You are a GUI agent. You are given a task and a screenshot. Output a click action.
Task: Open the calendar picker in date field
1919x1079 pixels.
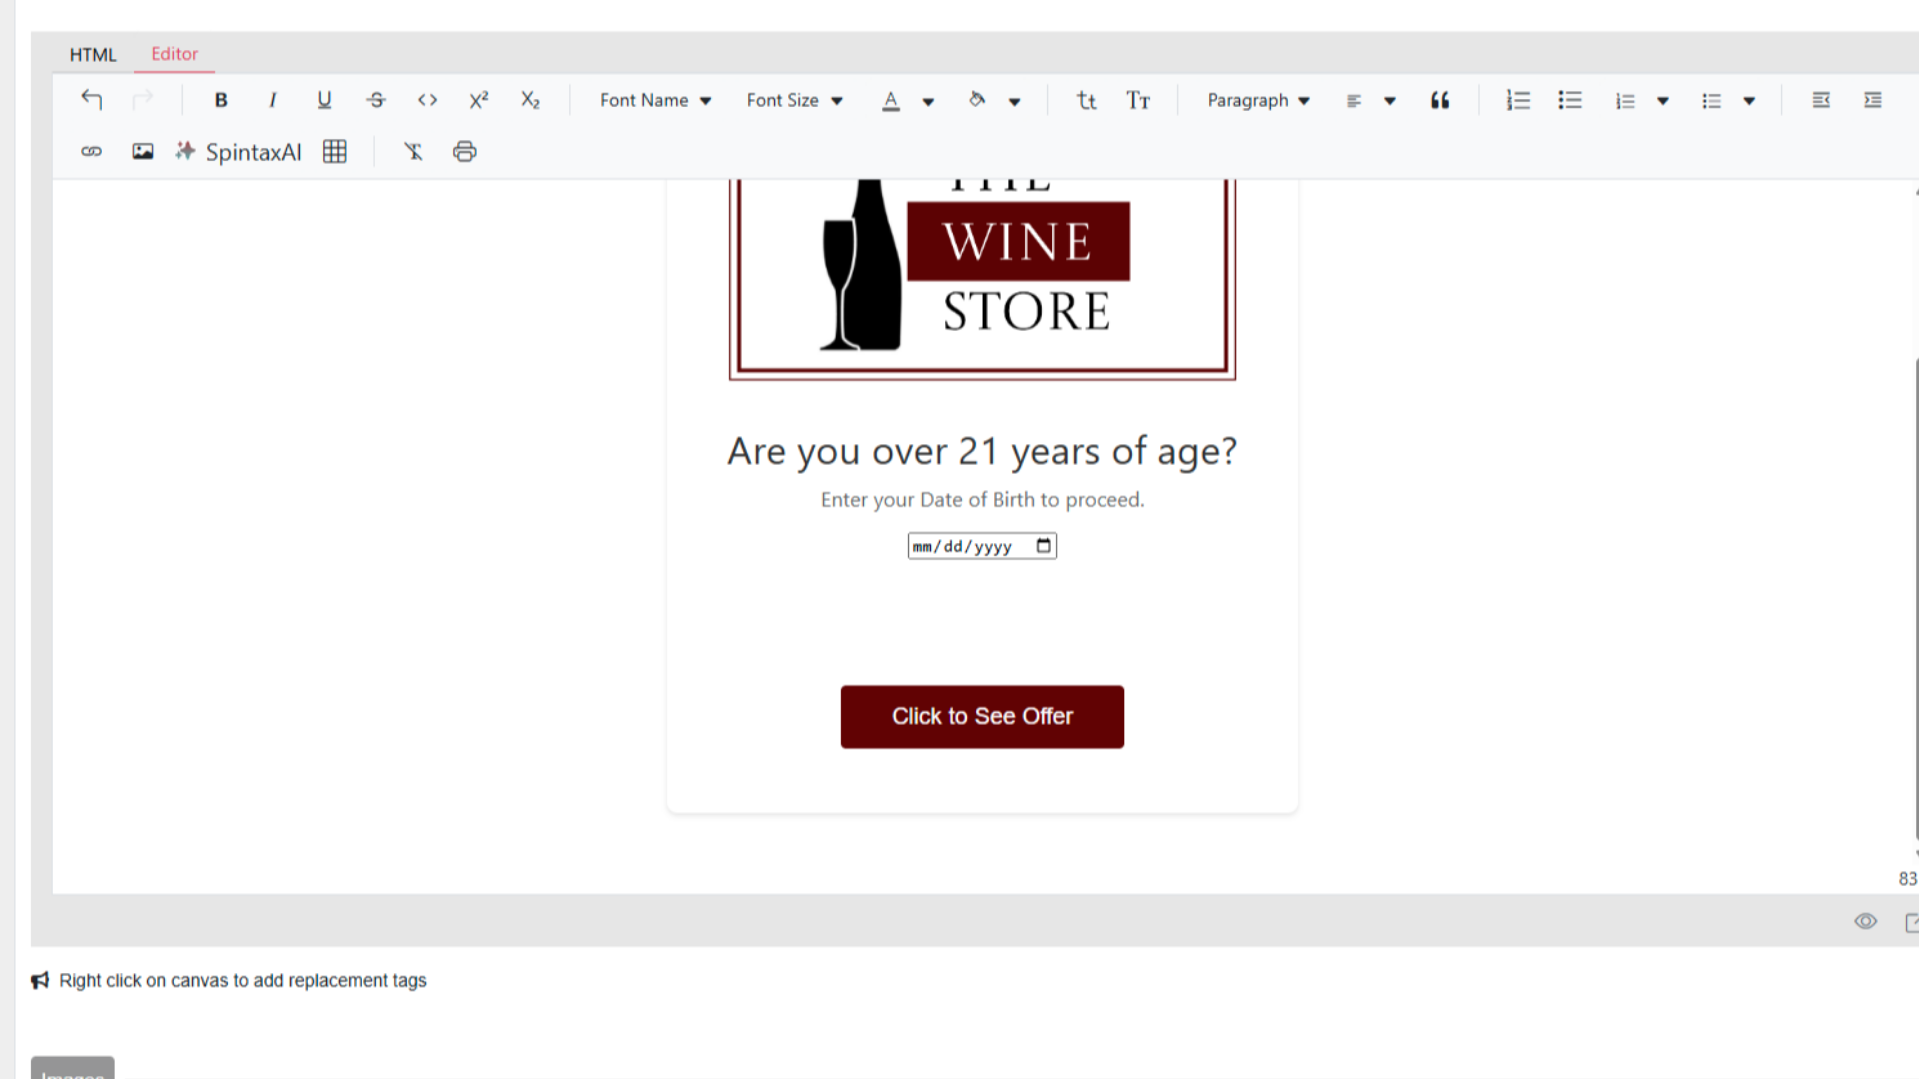click(x=1044, y=546)
